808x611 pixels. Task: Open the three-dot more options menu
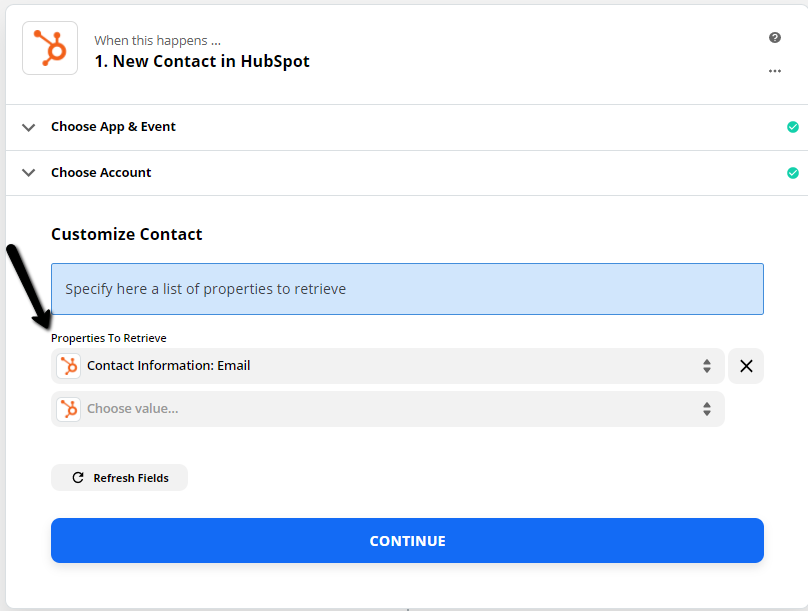pos(775,71)
